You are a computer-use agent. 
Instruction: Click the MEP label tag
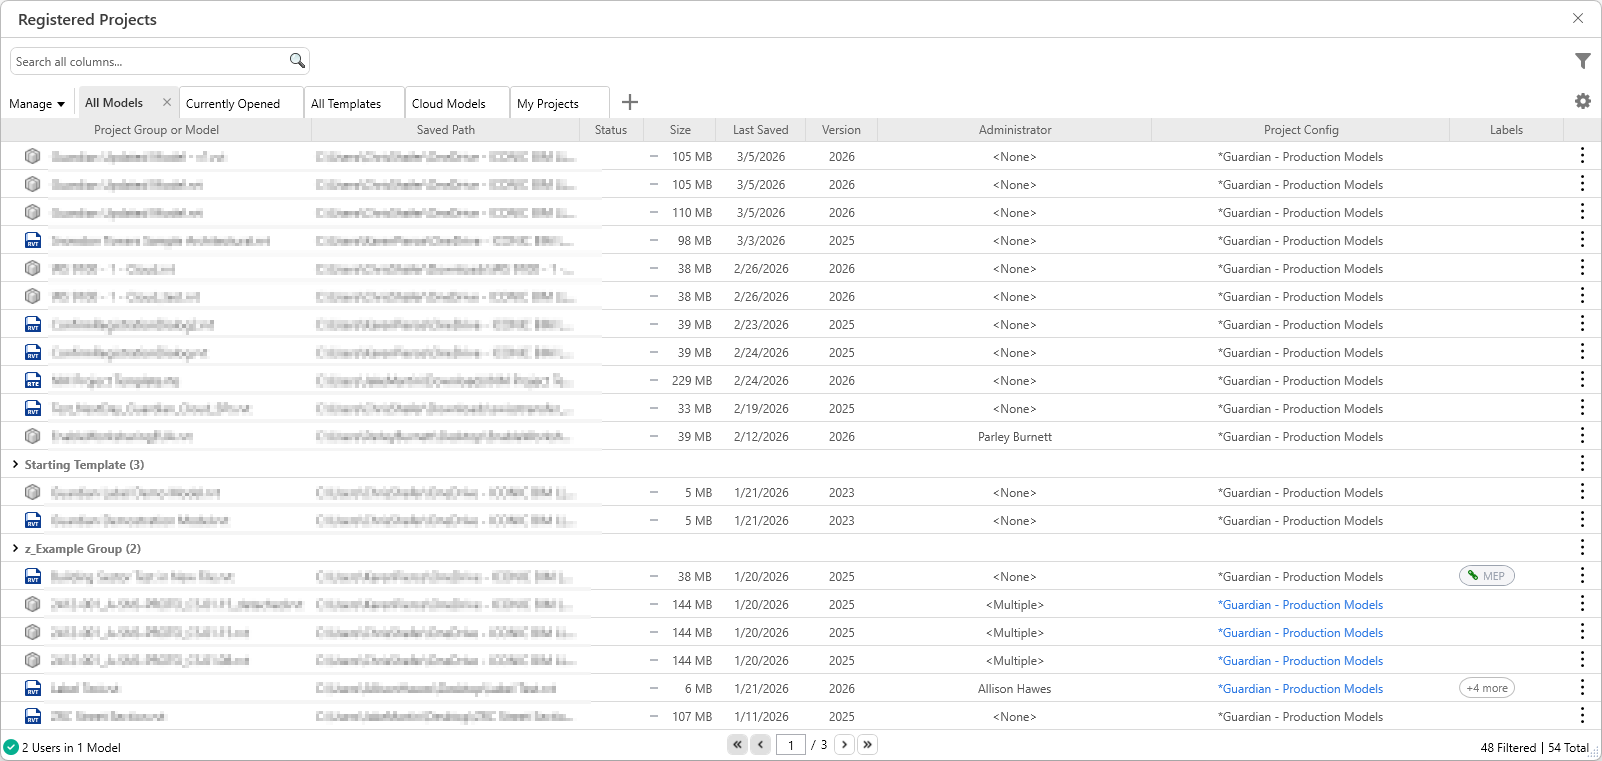pos(1487,576)
